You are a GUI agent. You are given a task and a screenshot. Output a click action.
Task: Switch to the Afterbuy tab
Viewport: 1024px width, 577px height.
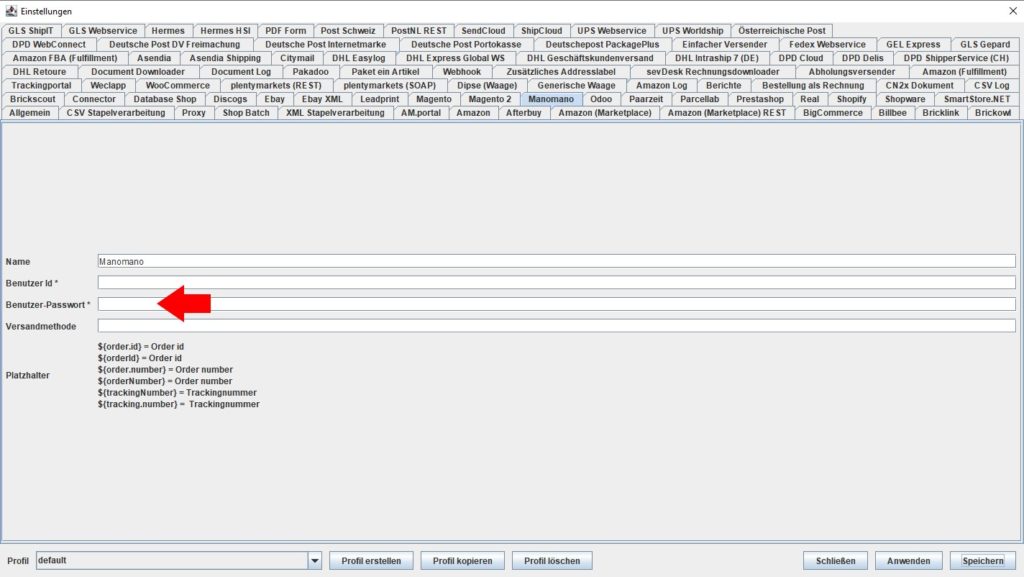(524, 113)
